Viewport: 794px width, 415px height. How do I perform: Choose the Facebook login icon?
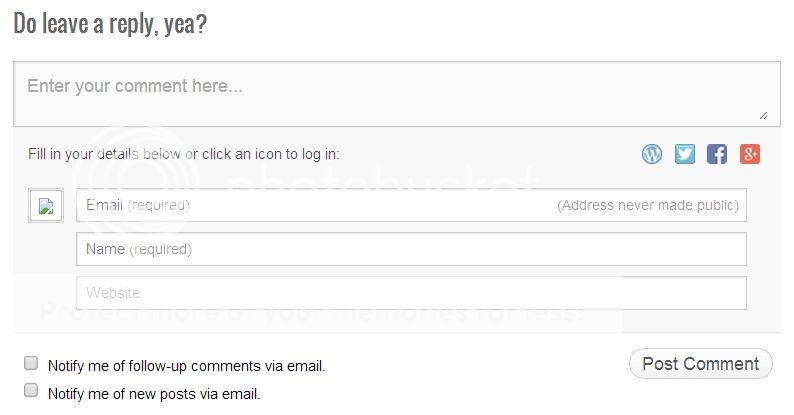(x=717, y=154)
